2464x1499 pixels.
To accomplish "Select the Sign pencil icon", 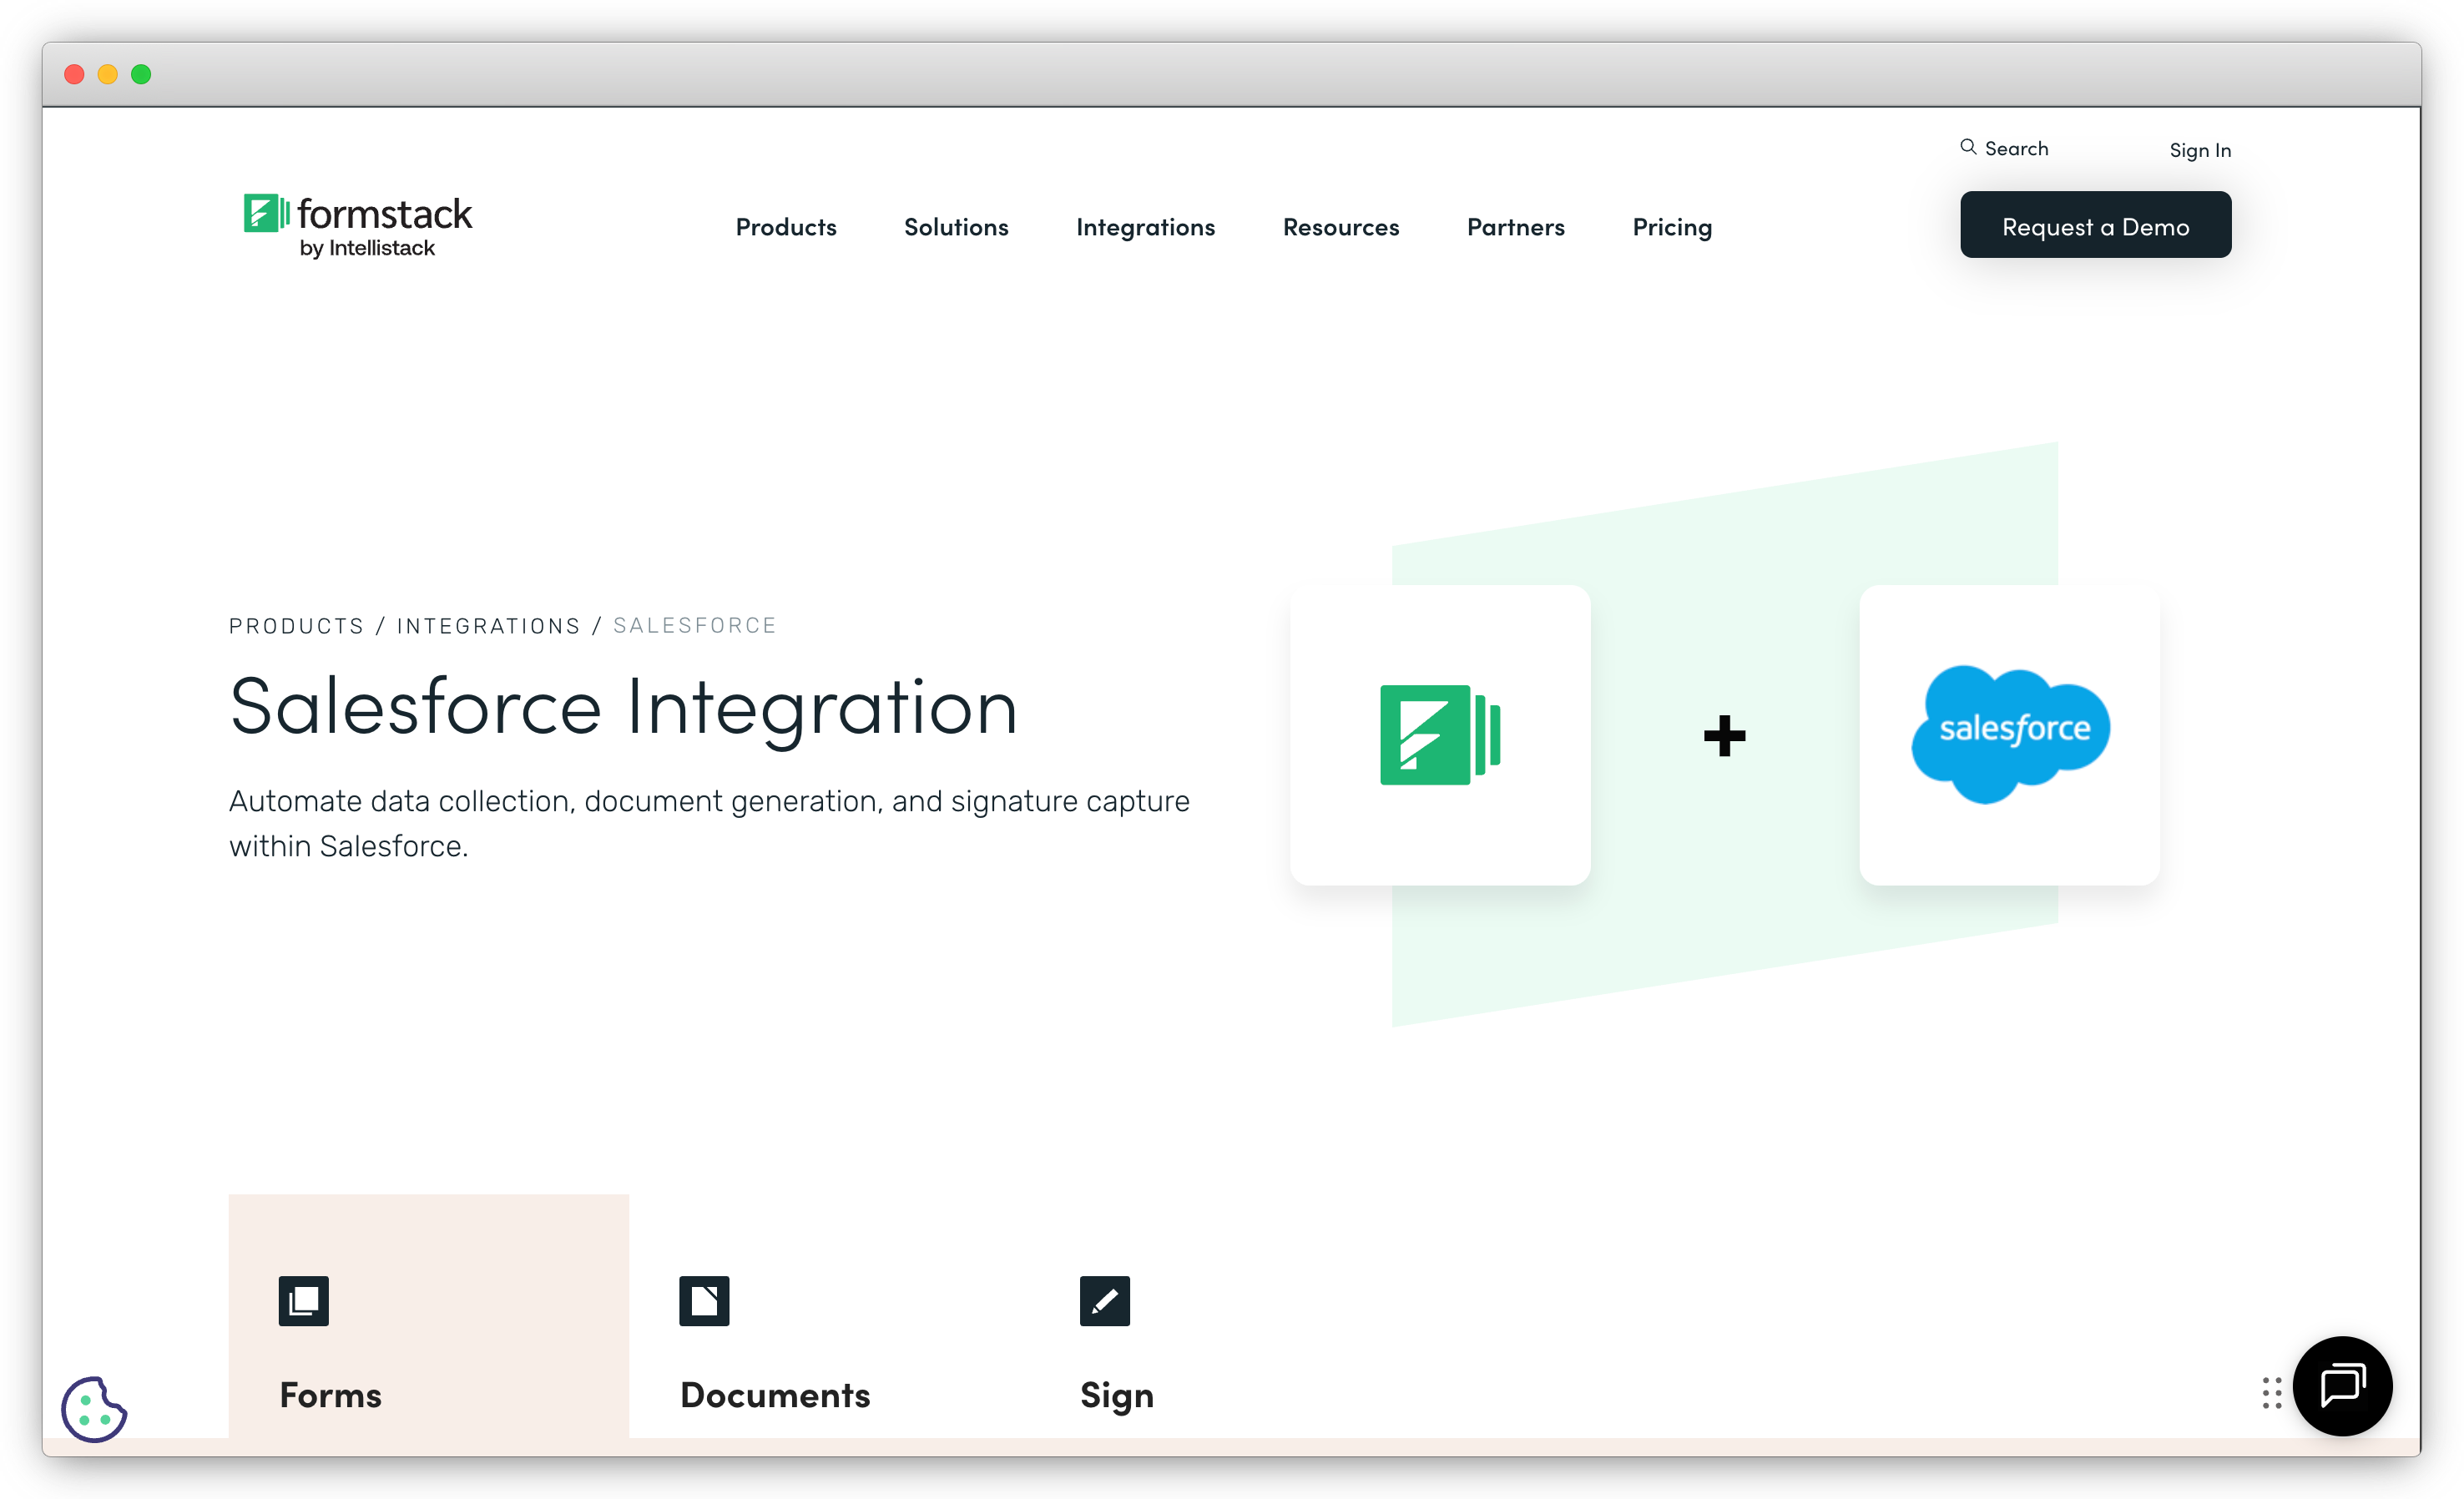I will coord(1104,1301).
